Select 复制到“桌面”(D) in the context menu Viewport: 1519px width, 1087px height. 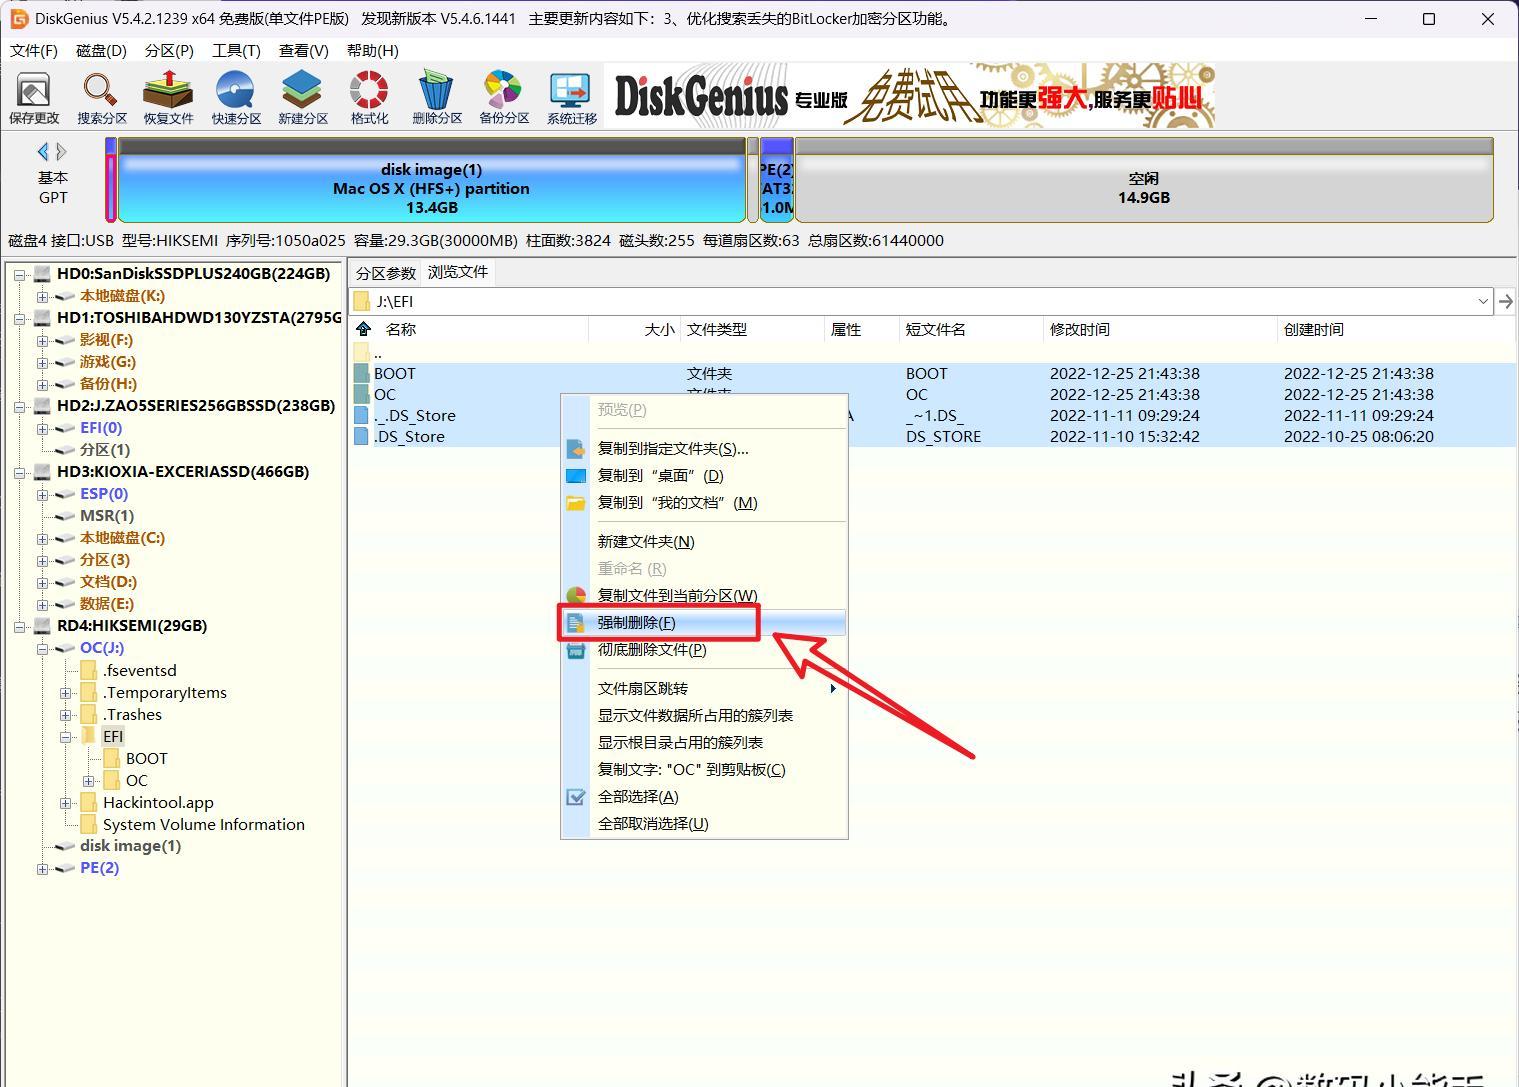704,475
